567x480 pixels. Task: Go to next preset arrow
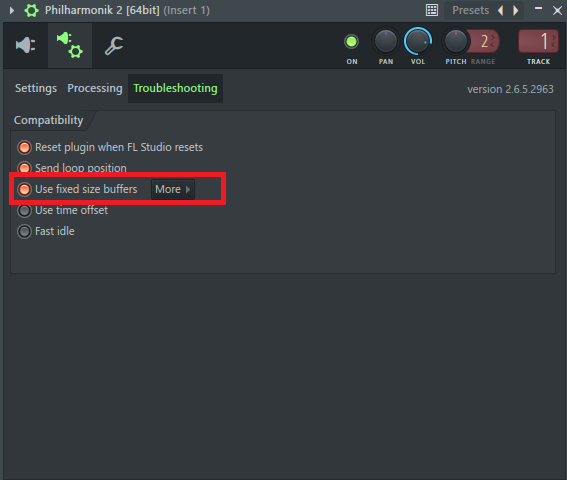516,10
